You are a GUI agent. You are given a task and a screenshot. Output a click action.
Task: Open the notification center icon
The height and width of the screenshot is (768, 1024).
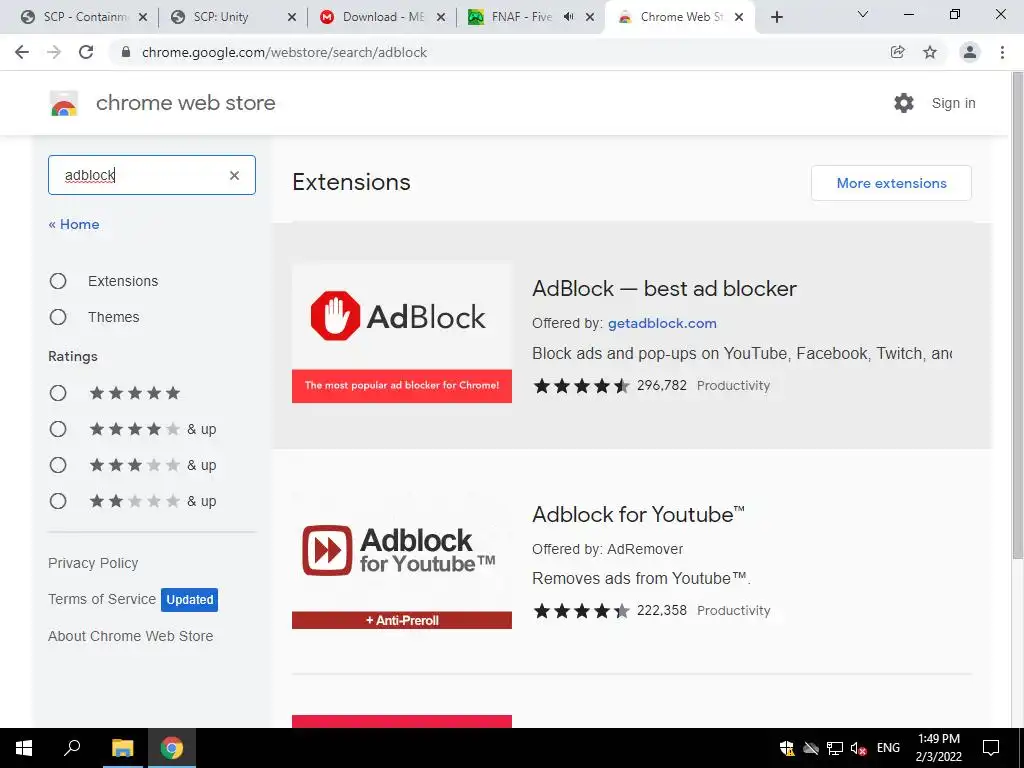point(991,748)
